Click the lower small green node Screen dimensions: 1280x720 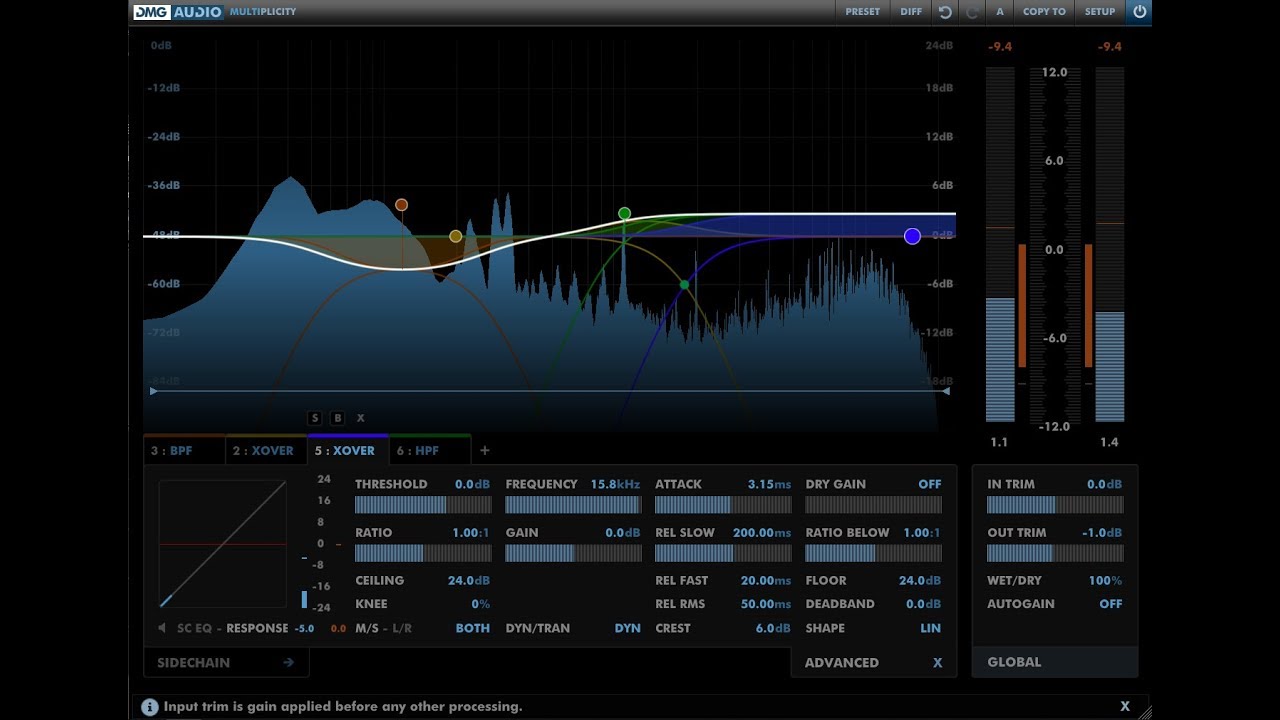(684, 285)
